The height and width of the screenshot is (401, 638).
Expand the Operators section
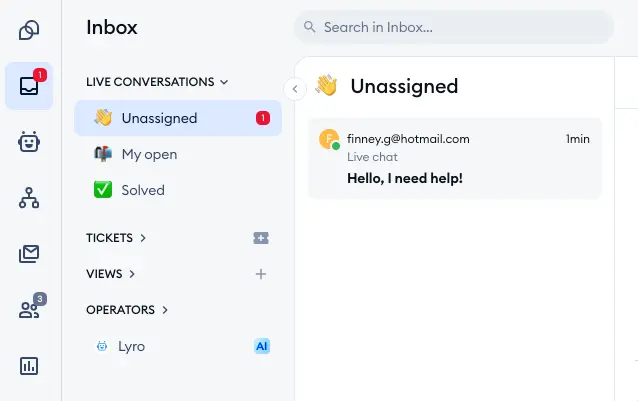[127, 310]
